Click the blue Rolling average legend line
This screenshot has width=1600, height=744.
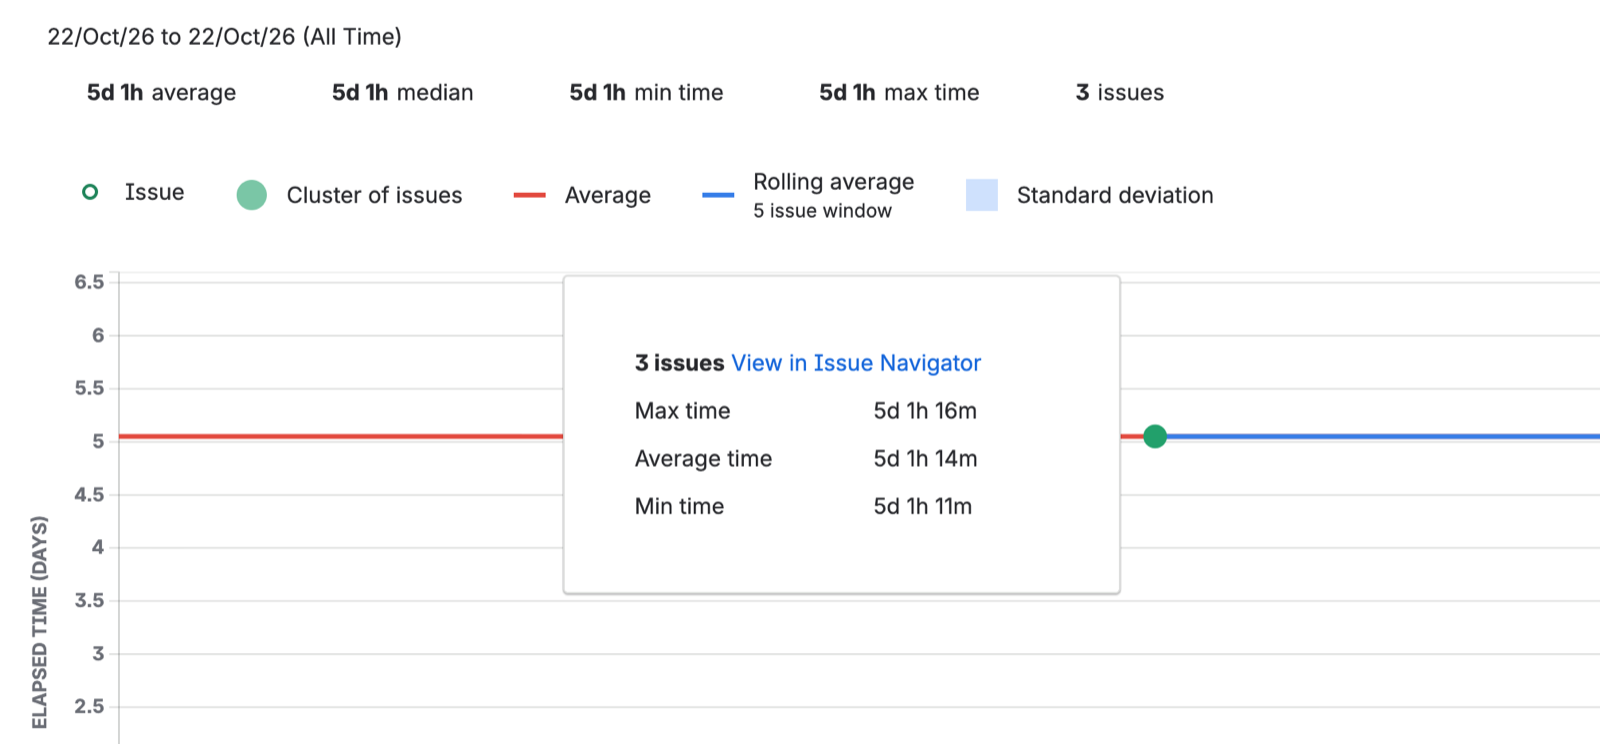click(718, 195)
